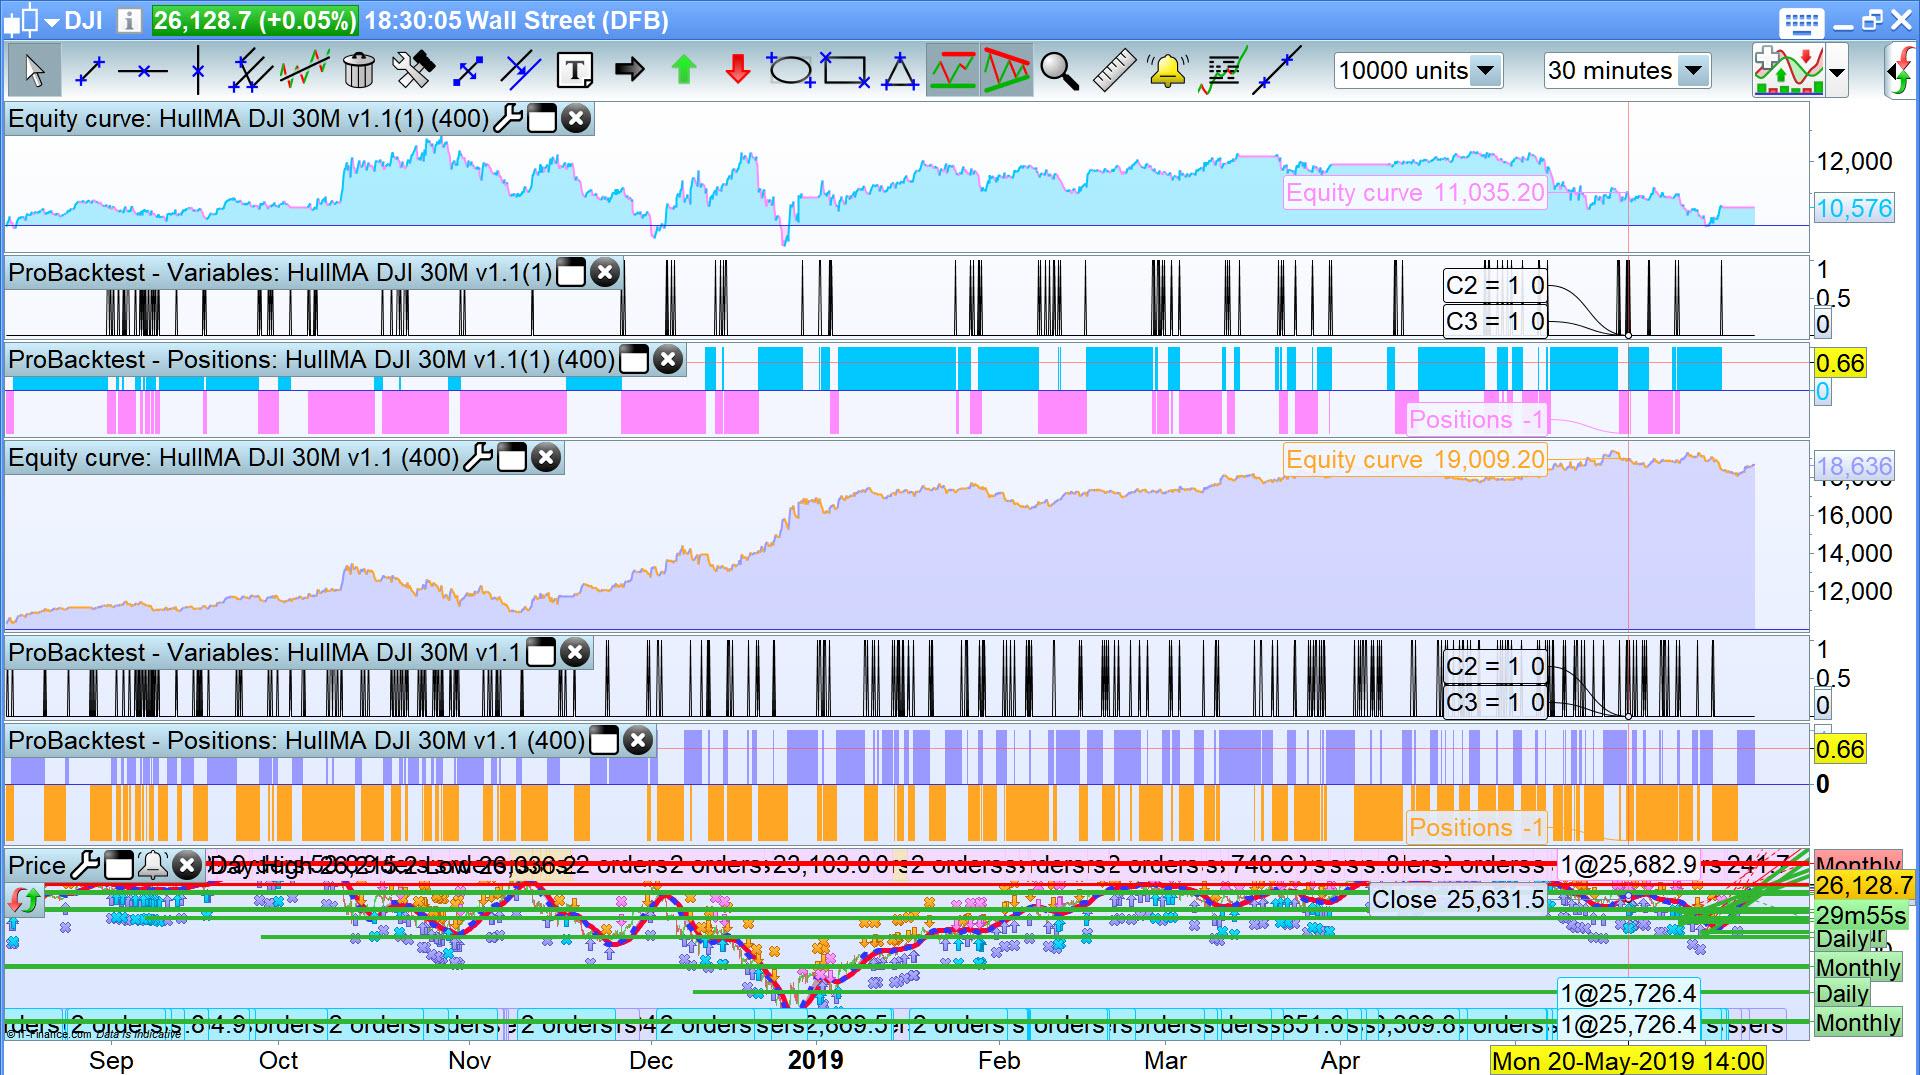Open settings wrench for HullMA v1.1 (400) equity curve
Viewport: 1920px width, 1075px height.
tap(479, 458)
